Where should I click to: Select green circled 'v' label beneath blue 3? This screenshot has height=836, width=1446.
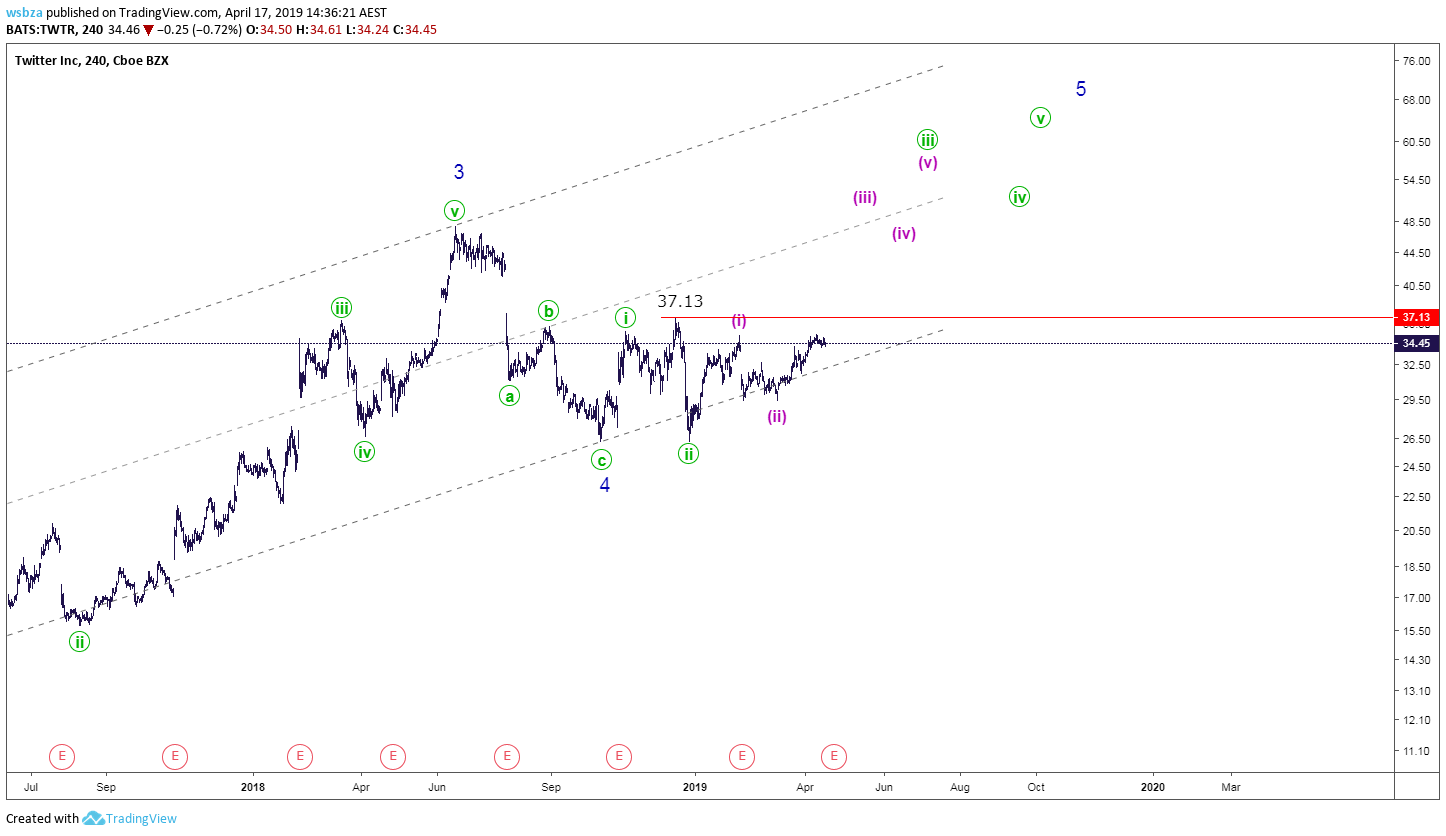(x=454, y=210)
